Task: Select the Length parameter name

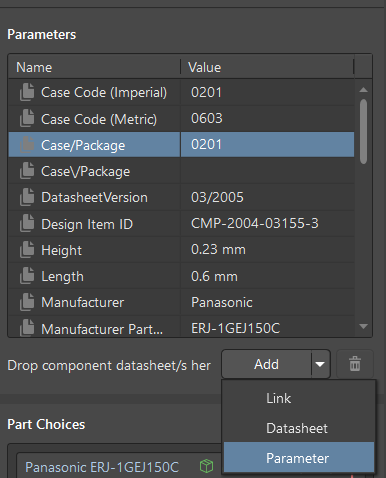Action: tap(62, 276)
